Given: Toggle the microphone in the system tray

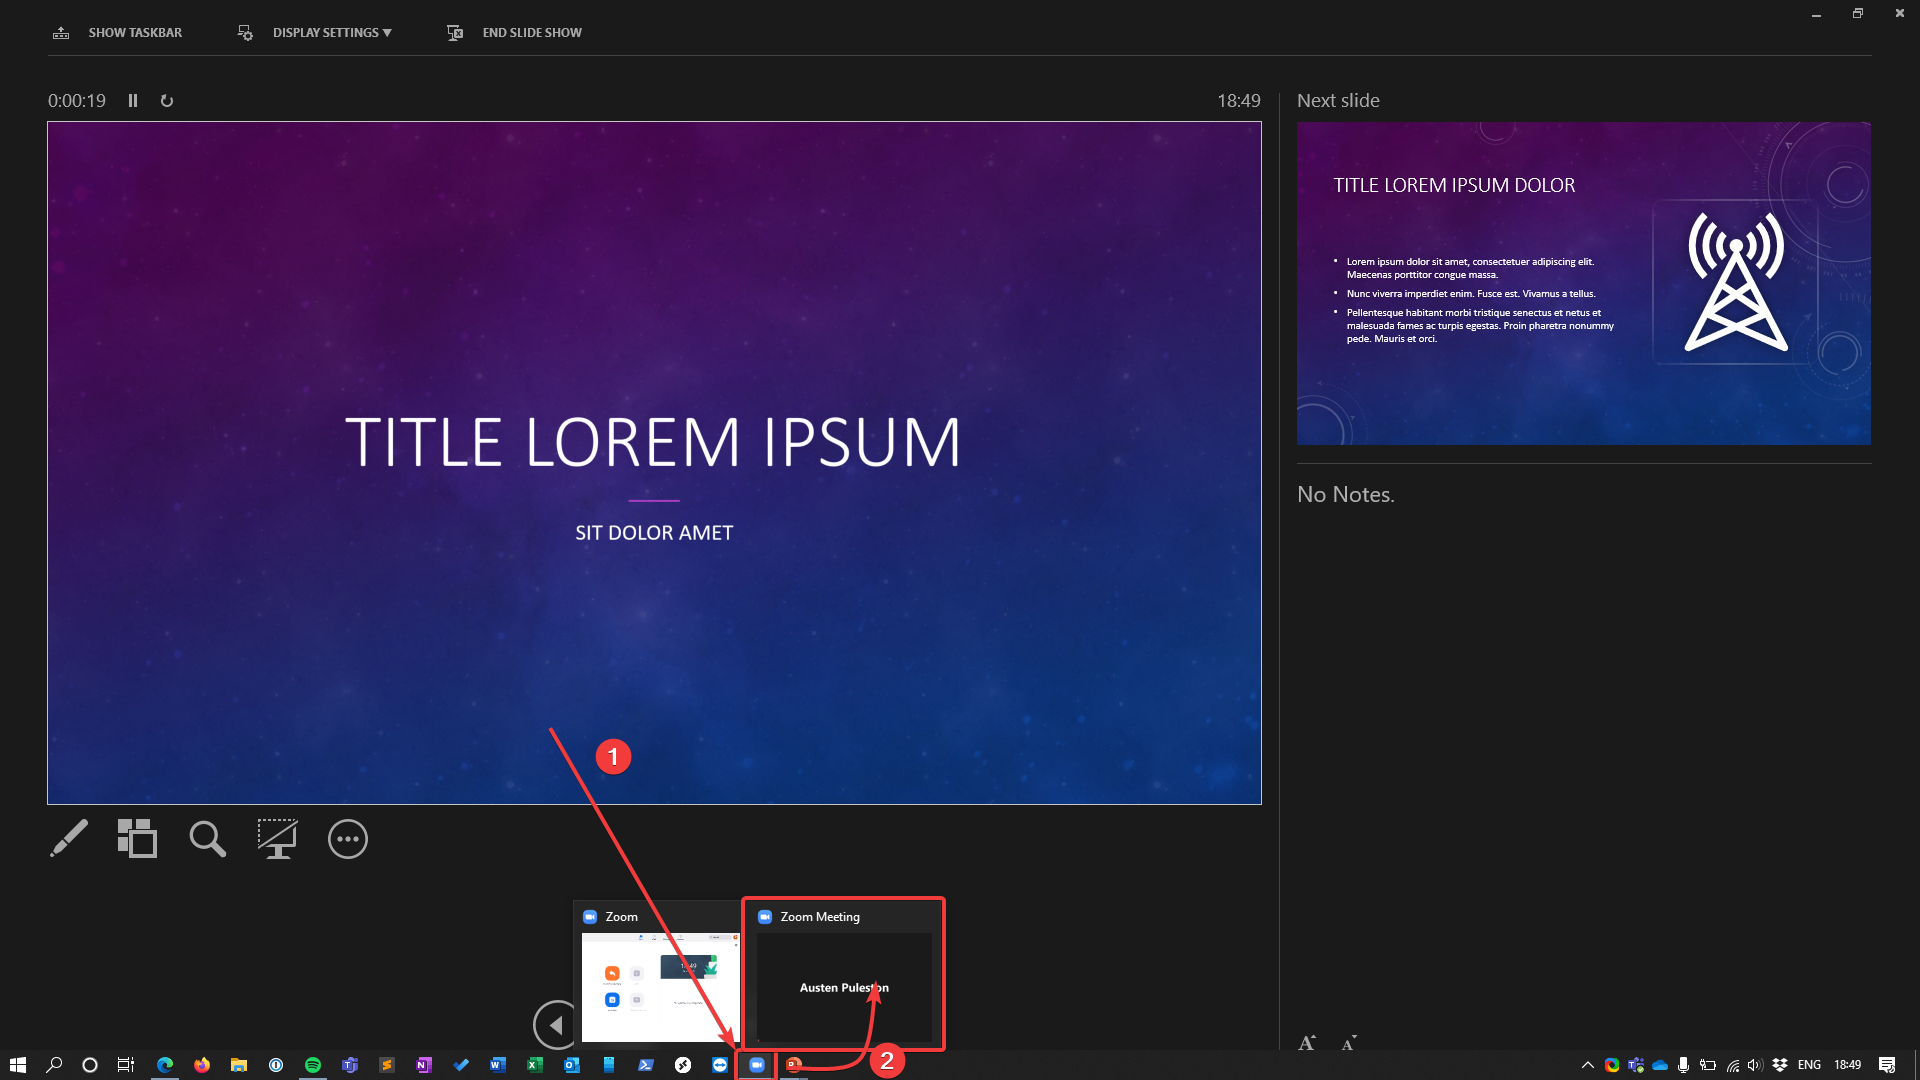Looking at the screenshot, I should click(1684, 1065).
